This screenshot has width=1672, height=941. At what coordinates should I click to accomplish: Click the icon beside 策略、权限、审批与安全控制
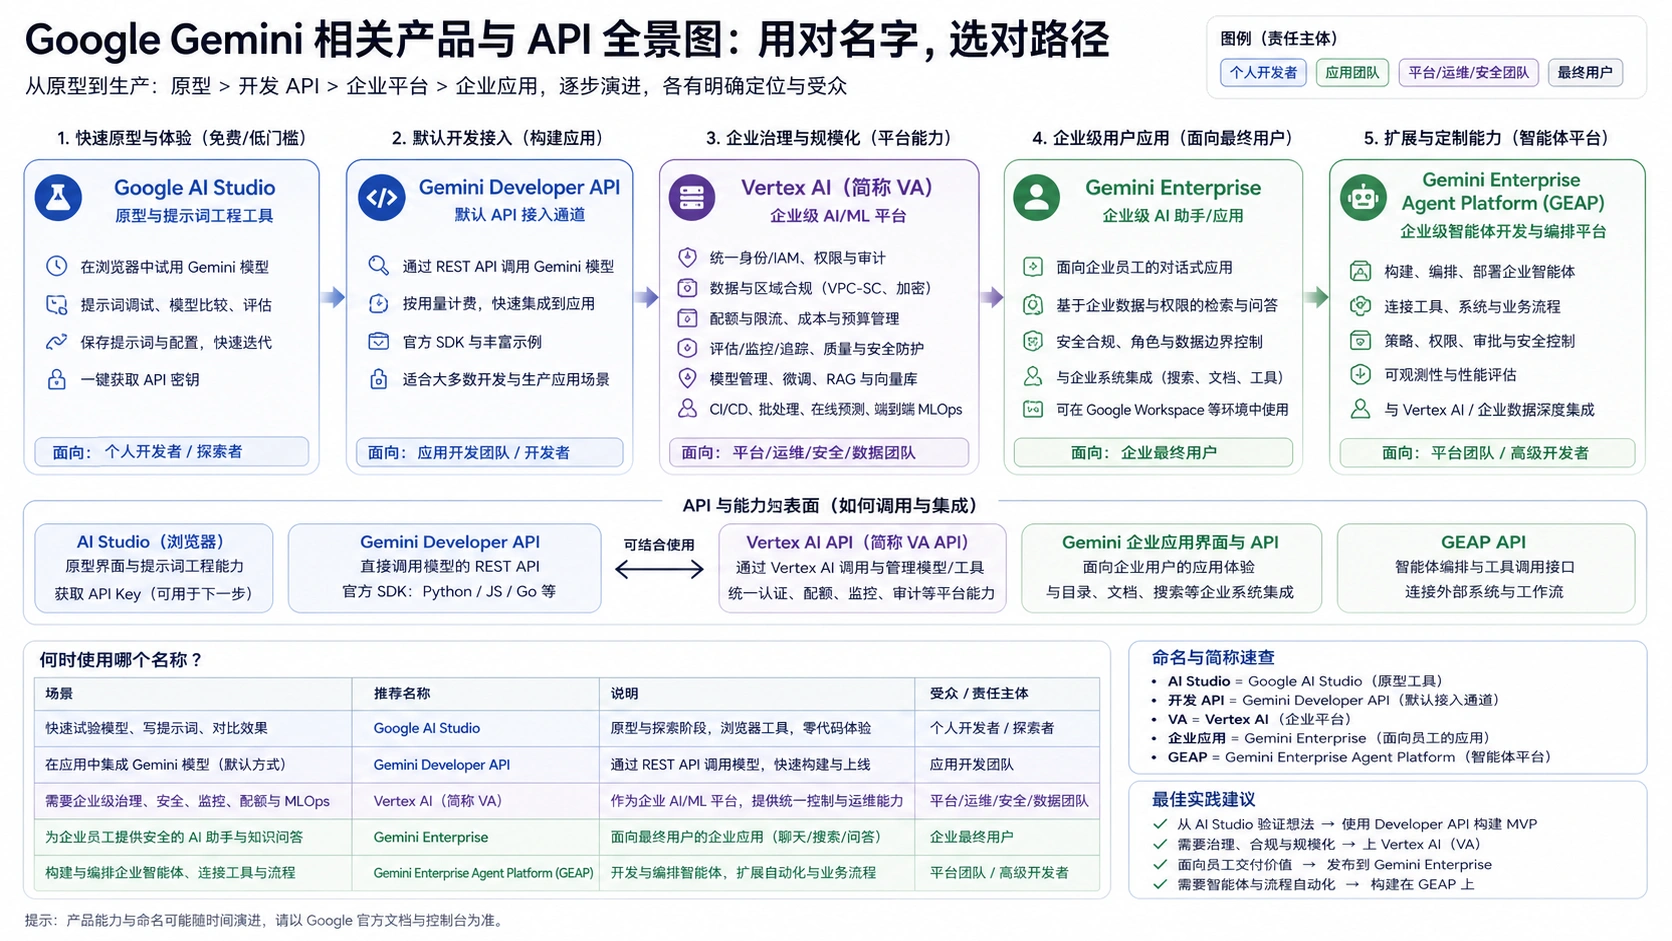point(1360,340)
